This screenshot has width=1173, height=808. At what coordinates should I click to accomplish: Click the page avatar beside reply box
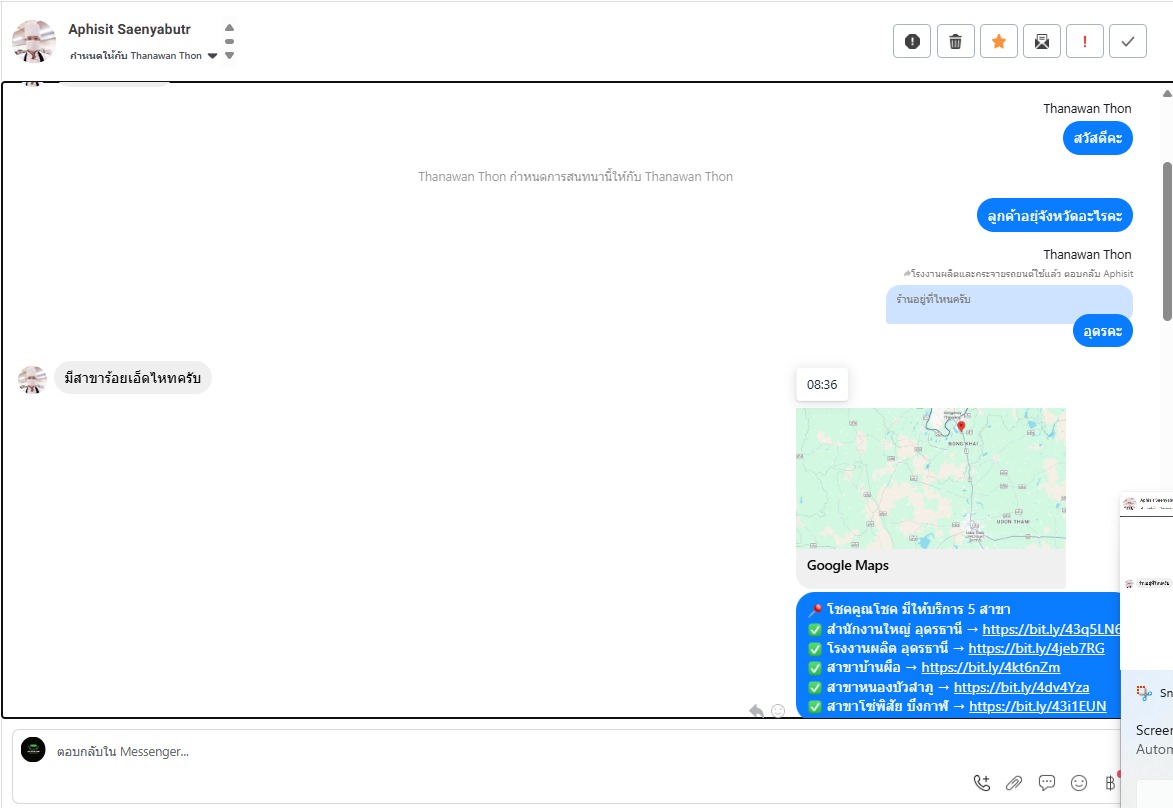[x=33, y=750]
